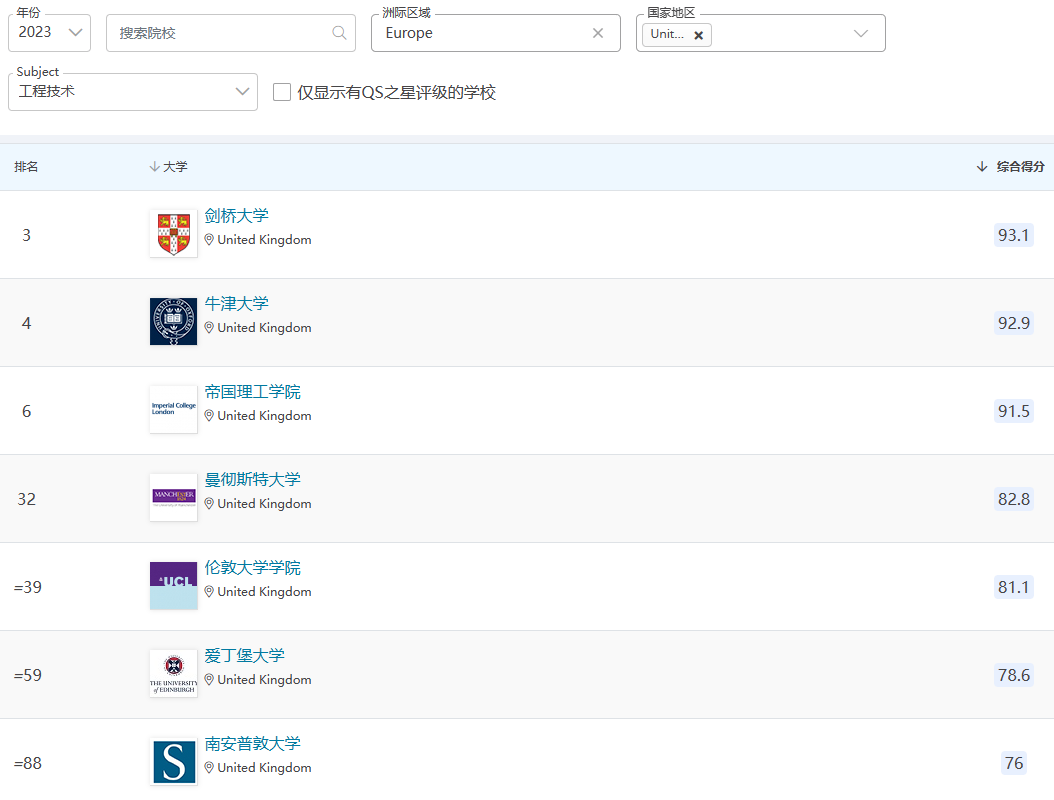Open the Imperial College London logo
This screenshot has height=800, width=1054.
[173, 409]
